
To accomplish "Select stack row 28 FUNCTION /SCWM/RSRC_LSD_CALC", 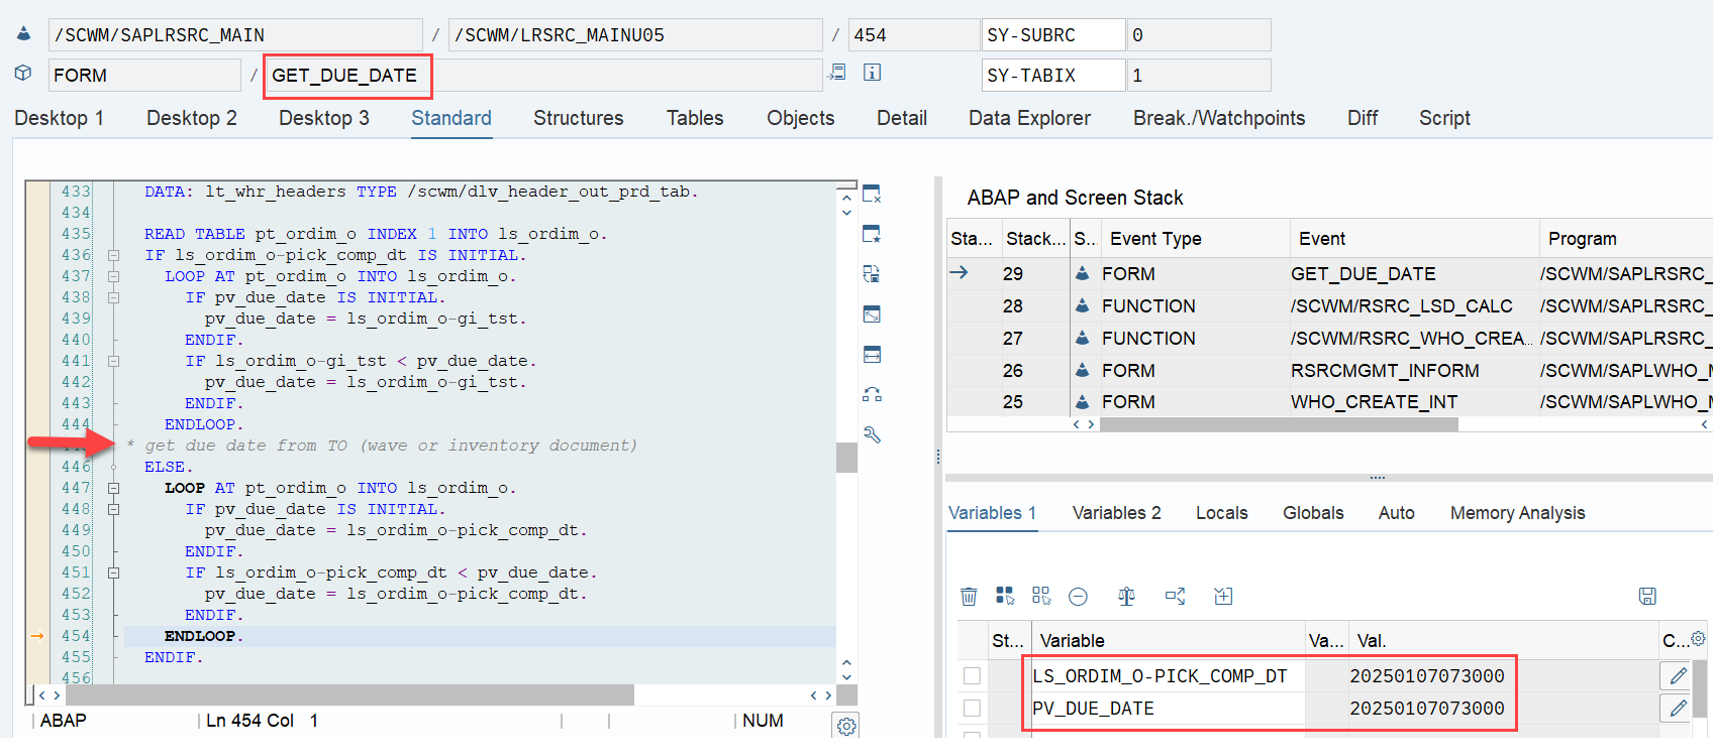I will click(x=1329, y=306).
